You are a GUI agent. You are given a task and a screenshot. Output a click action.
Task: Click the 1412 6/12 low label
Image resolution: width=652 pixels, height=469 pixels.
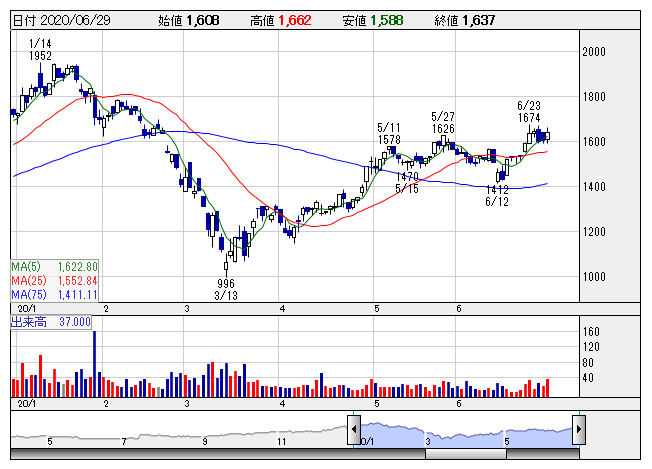coord(497,196)
